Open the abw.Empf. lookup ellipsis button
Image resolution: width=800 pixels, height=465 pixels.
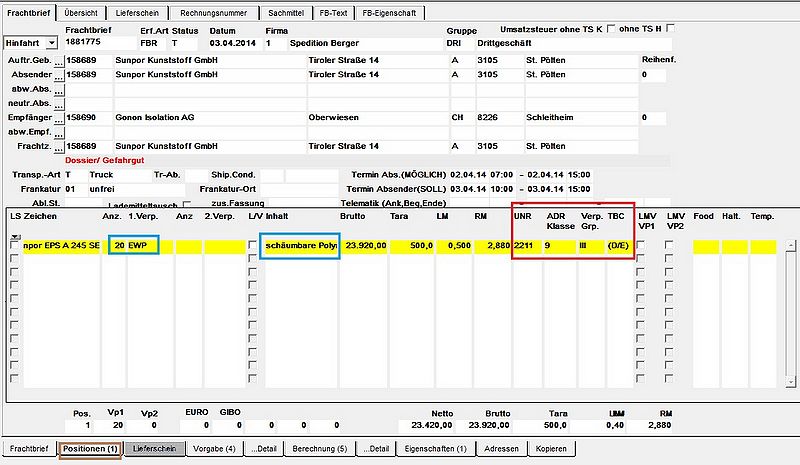pyautogui.click(x=59, y=133)
